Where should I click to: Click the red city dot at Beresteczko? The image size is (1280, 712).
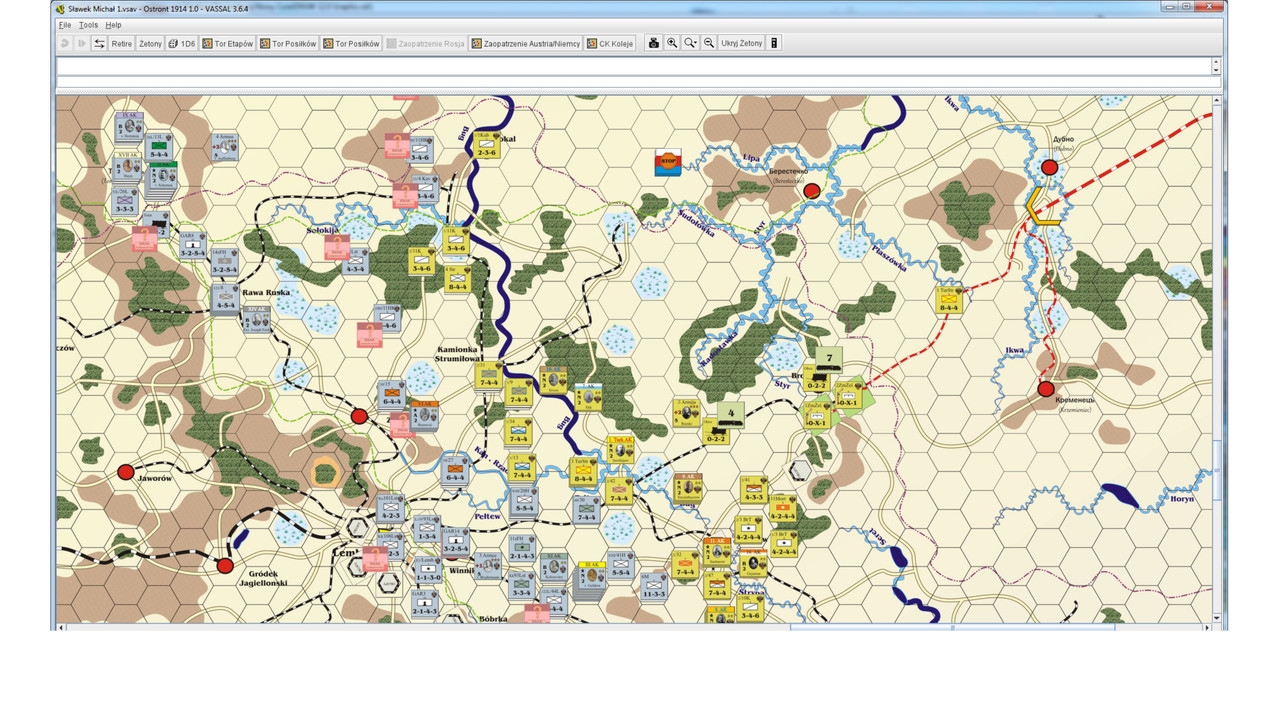pyautogui.click(x=812, y=190)
